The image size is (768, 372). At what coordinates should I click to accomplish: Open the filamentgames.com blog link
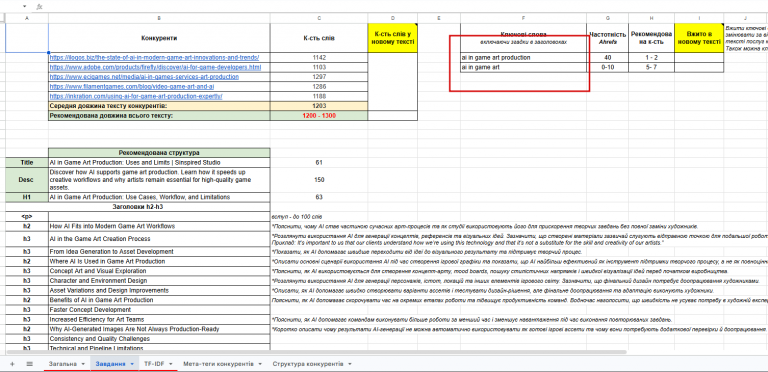point(131,87)
